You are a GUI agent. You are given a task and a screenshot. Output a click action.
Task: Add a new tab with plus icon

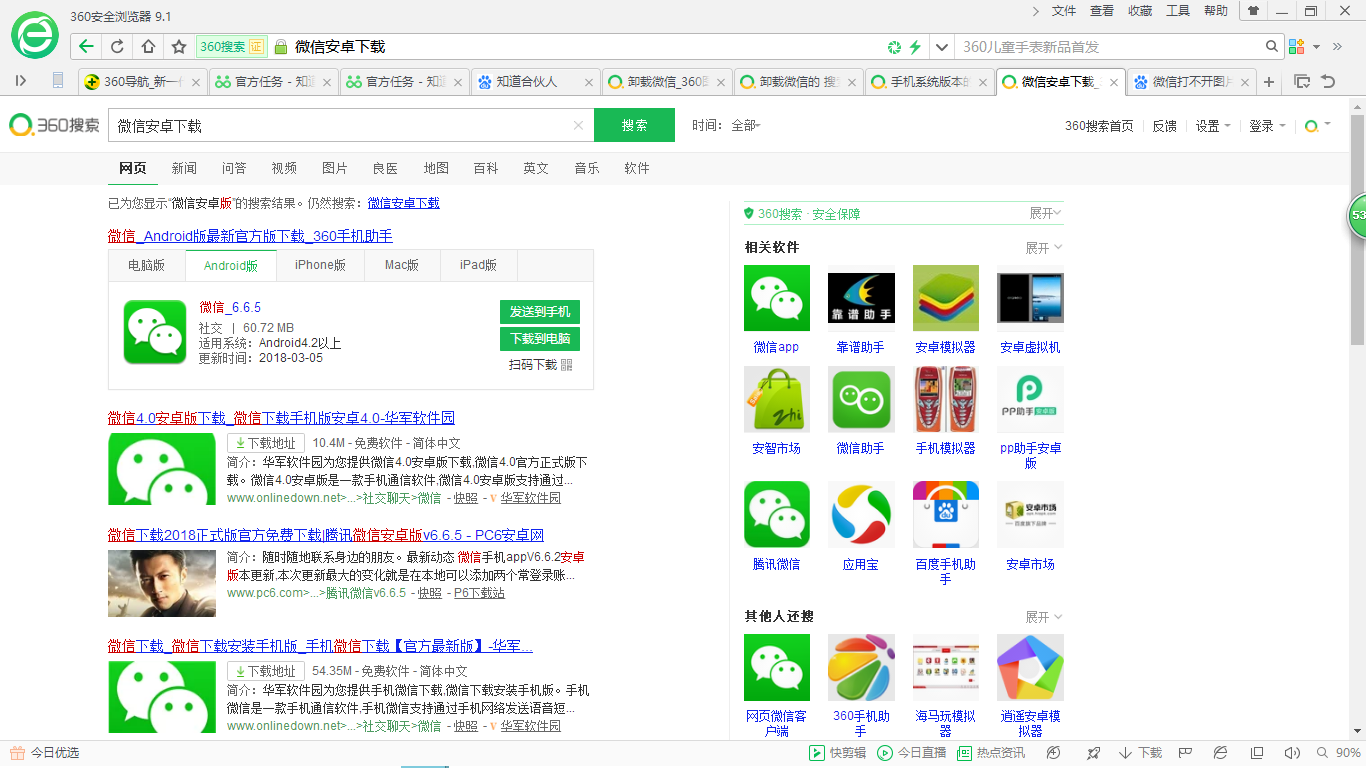point(1269,81)
